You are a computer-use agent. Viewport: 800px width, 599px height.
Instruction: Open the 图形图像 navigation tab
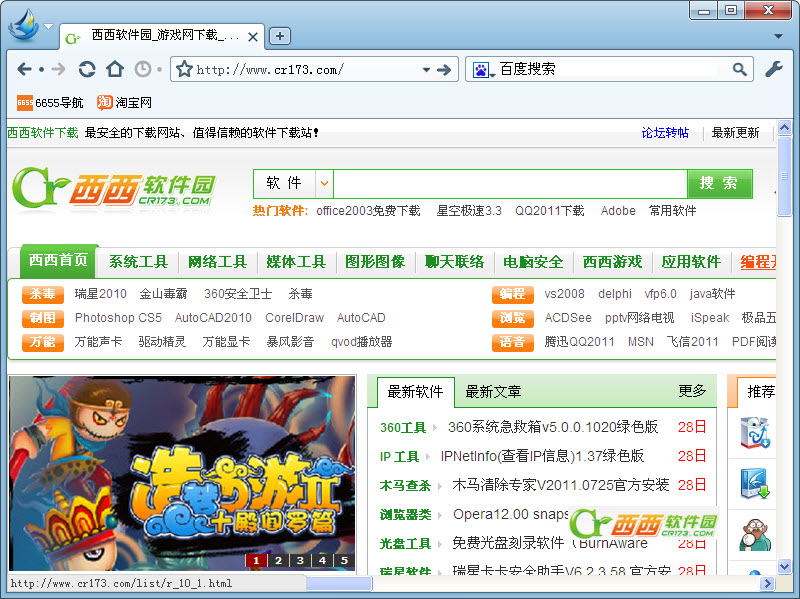point(375,262)
